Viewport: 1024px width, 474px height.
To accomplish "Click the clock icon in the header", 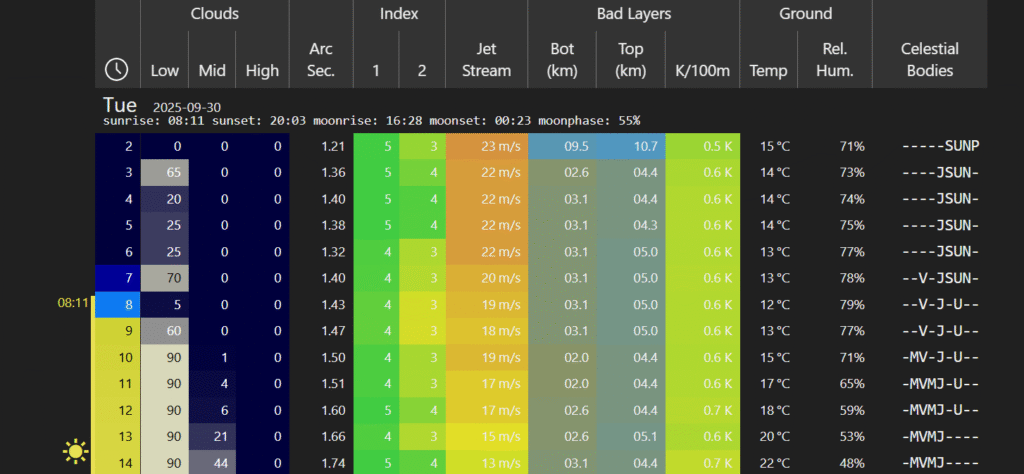I will (117, 69).
